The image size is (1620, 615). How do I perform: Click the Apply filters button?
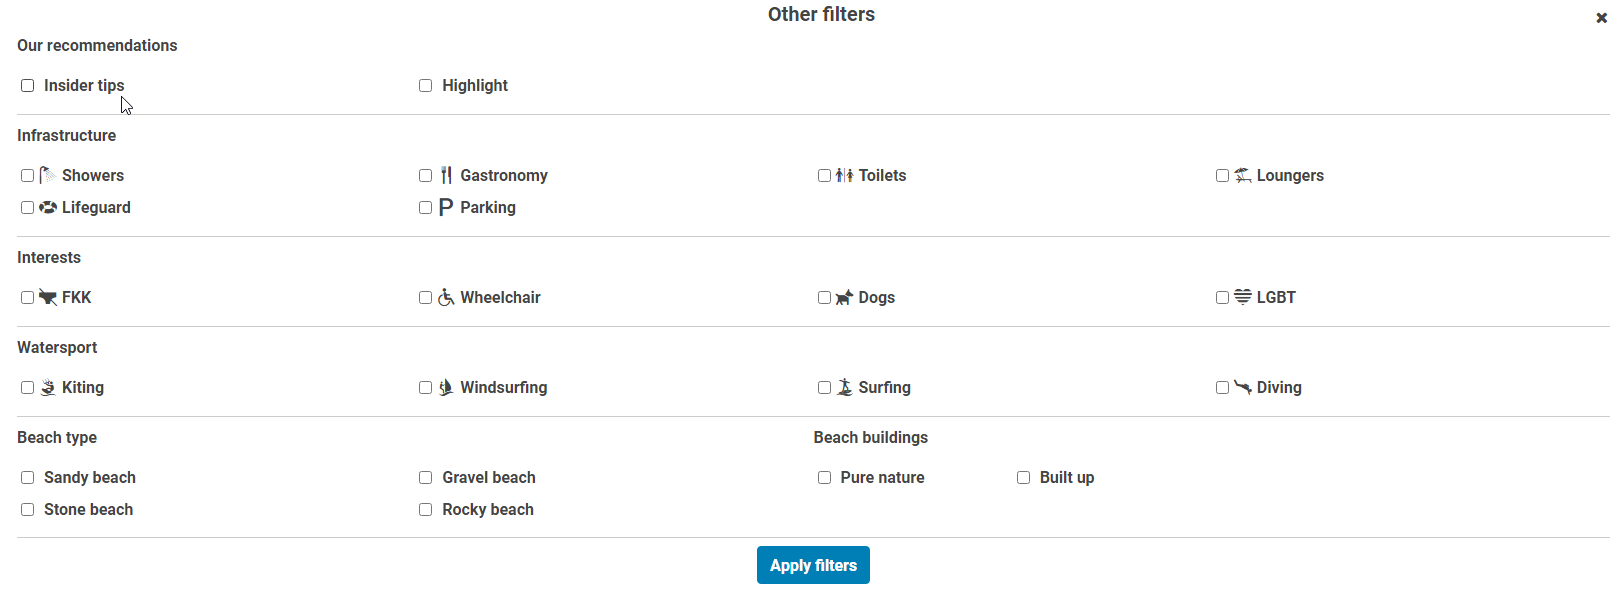pyautogui.click(x=813, y=565)
